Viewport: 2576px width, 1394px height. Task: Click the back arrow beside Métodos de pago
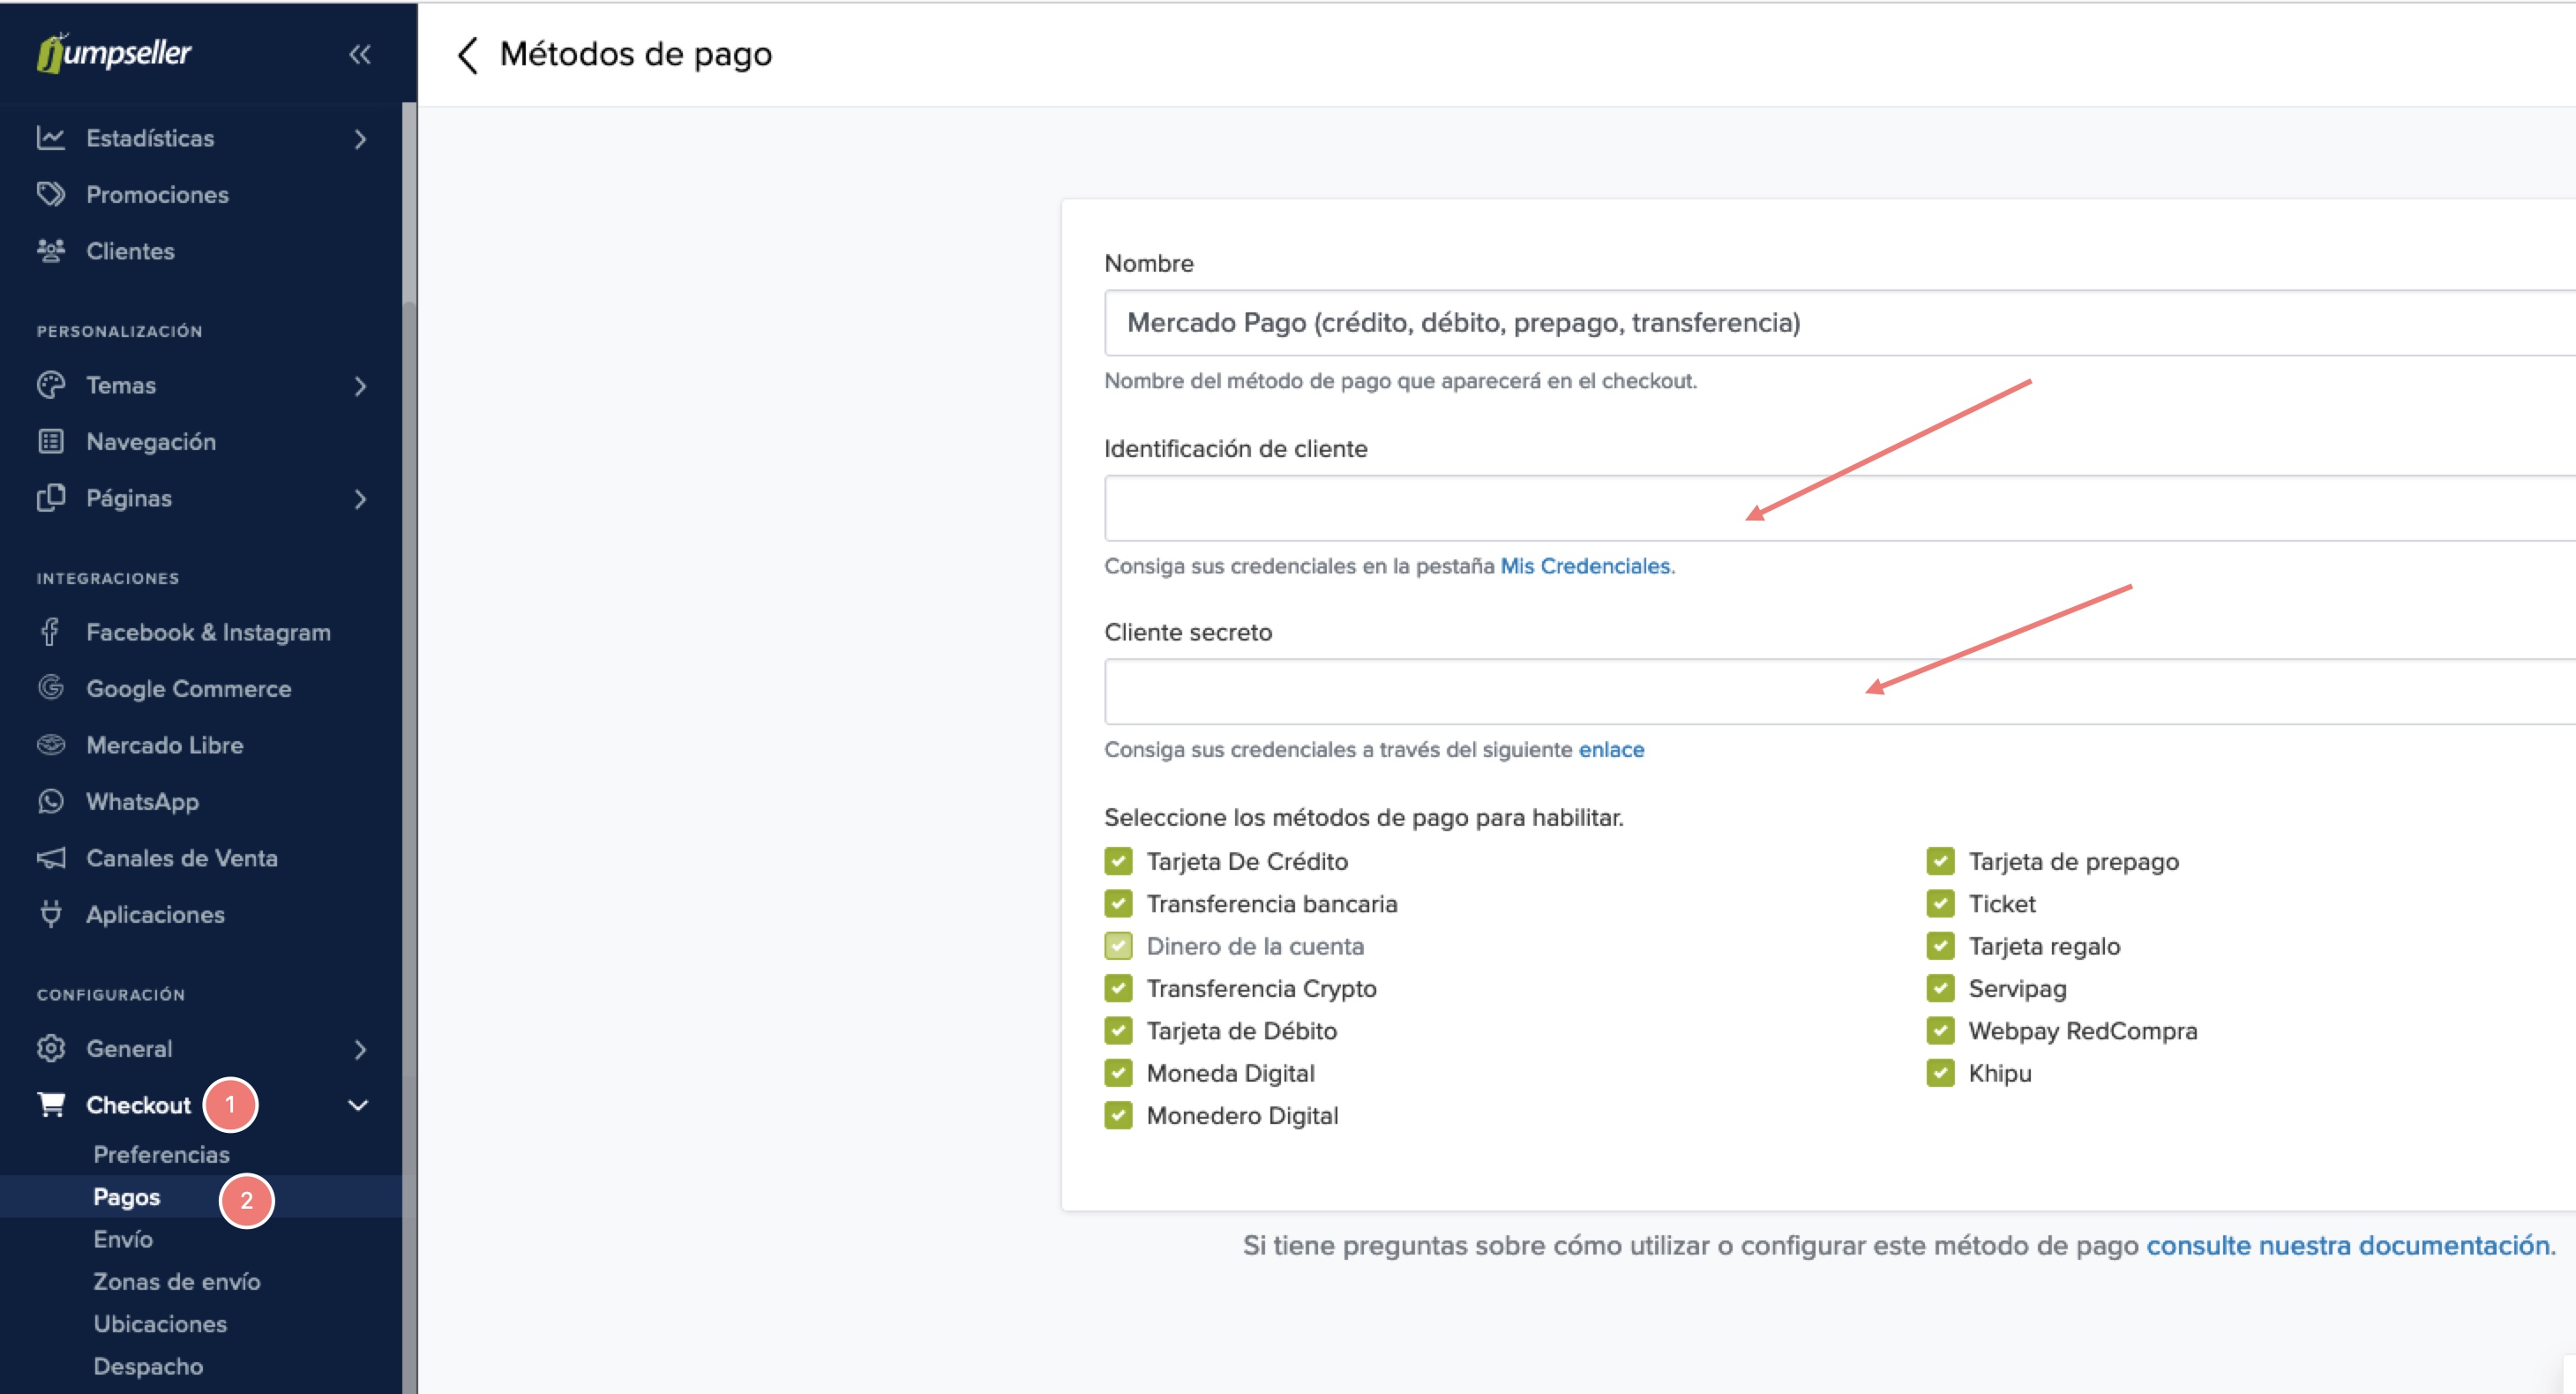[467, 55]
